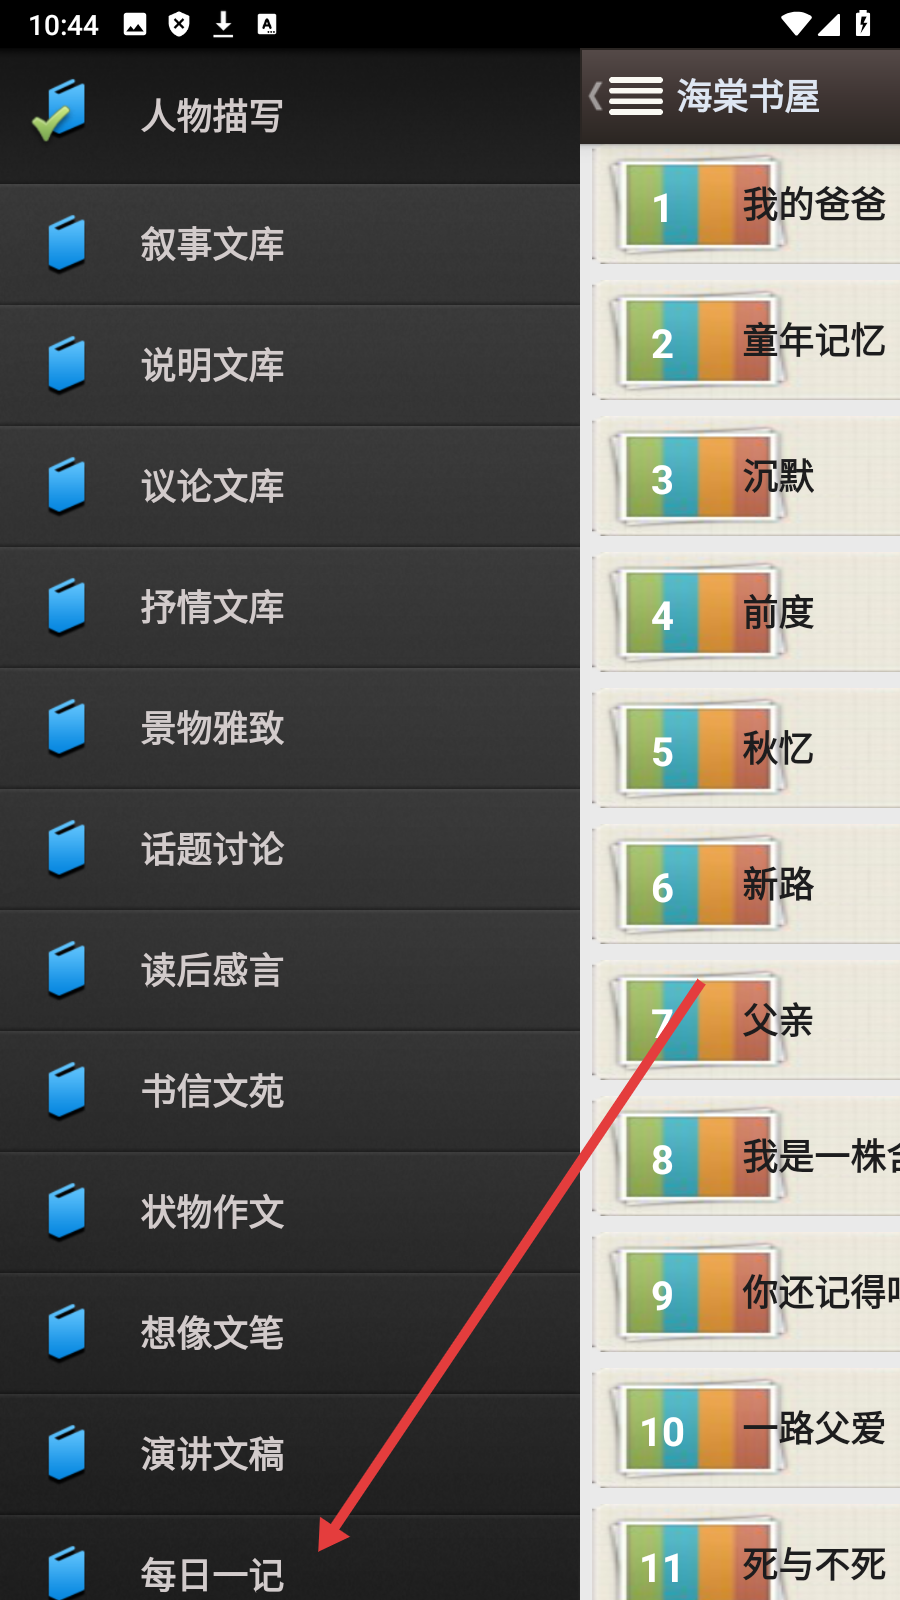
Task: Tap the hamburger menu icon beside 海棠书屋
Action: pos(636,96)
